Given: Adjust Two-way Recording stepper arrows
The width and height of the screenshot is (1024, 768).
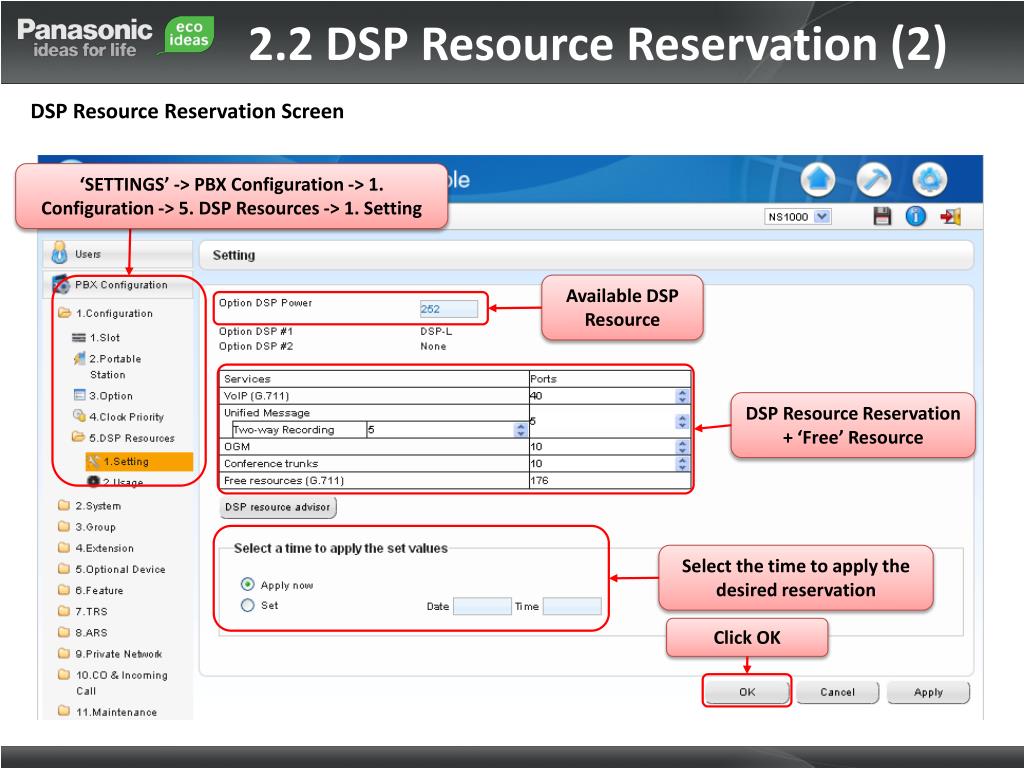Looking at the screenshot, I should [520, 430].
